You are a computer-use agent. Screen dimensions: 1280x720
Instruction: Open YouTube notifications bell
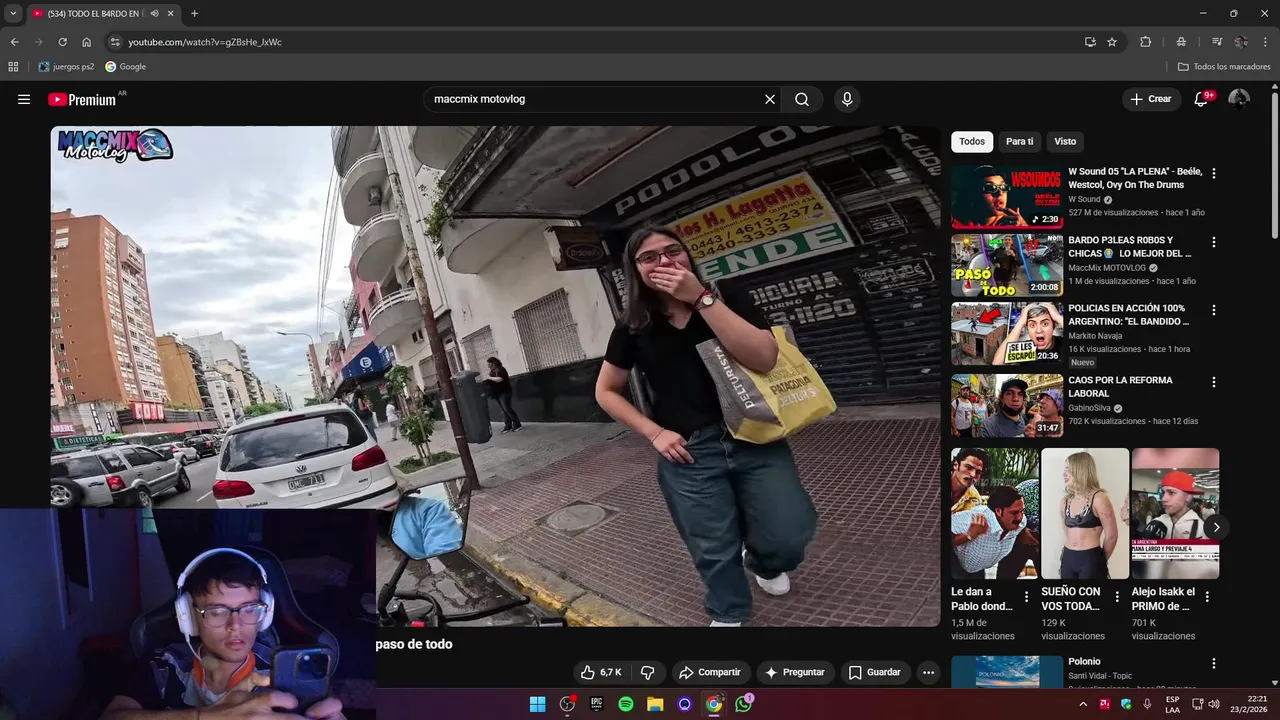1202,99
